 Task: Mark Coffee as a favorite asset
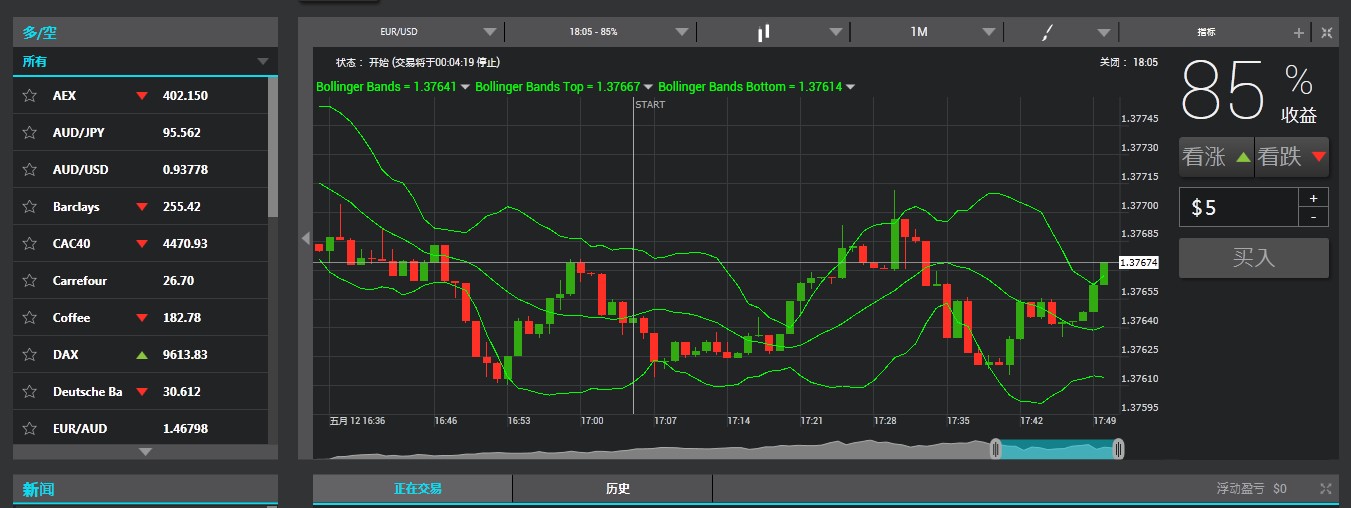click(29, 318)
